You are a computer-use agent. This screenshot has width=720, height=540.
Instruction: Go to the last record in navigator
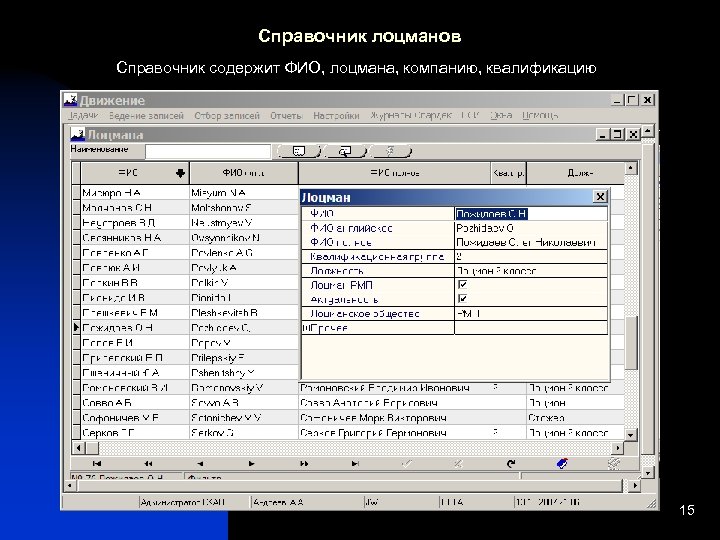tap(355, 464)
